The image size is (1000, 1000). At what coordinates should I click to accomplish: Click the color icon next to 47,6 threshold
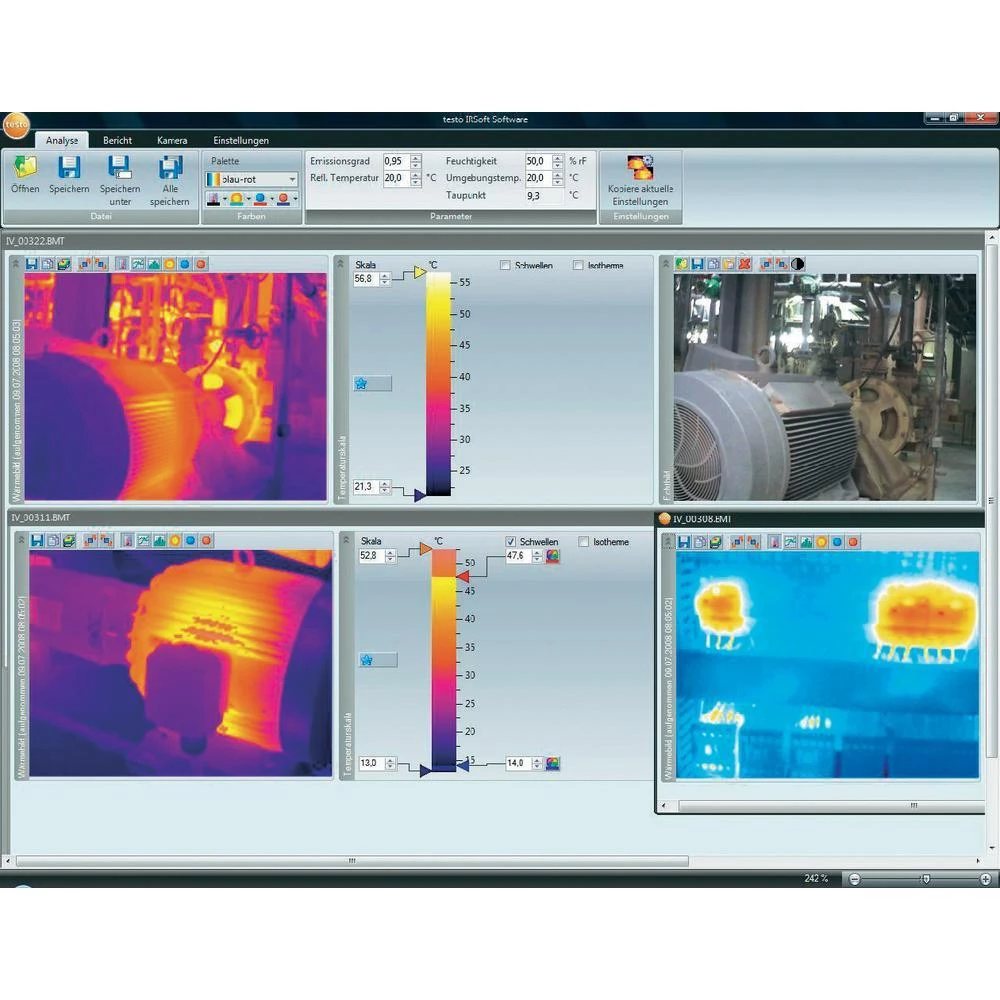552,556
